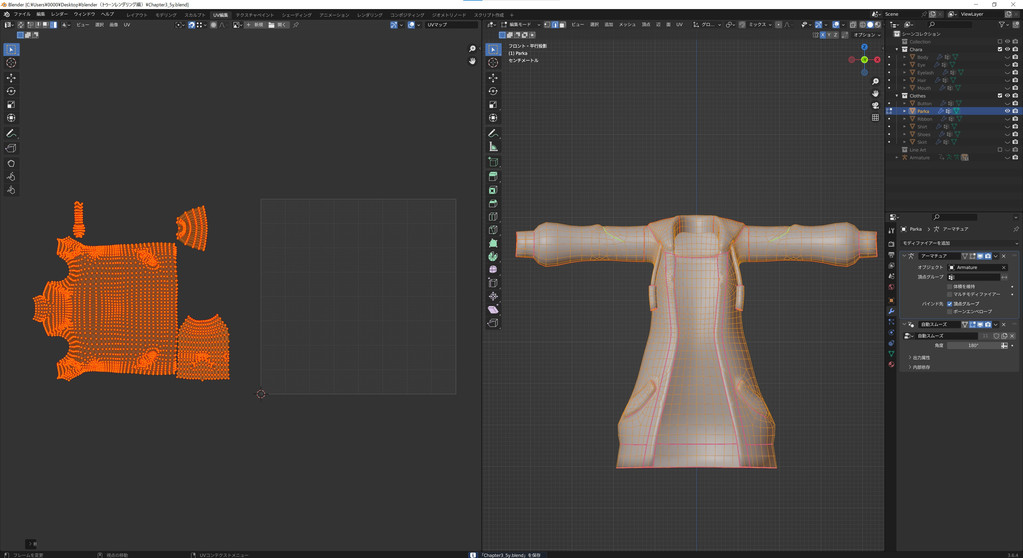Switch to the シェーディング workspace tab

point(296,15)
